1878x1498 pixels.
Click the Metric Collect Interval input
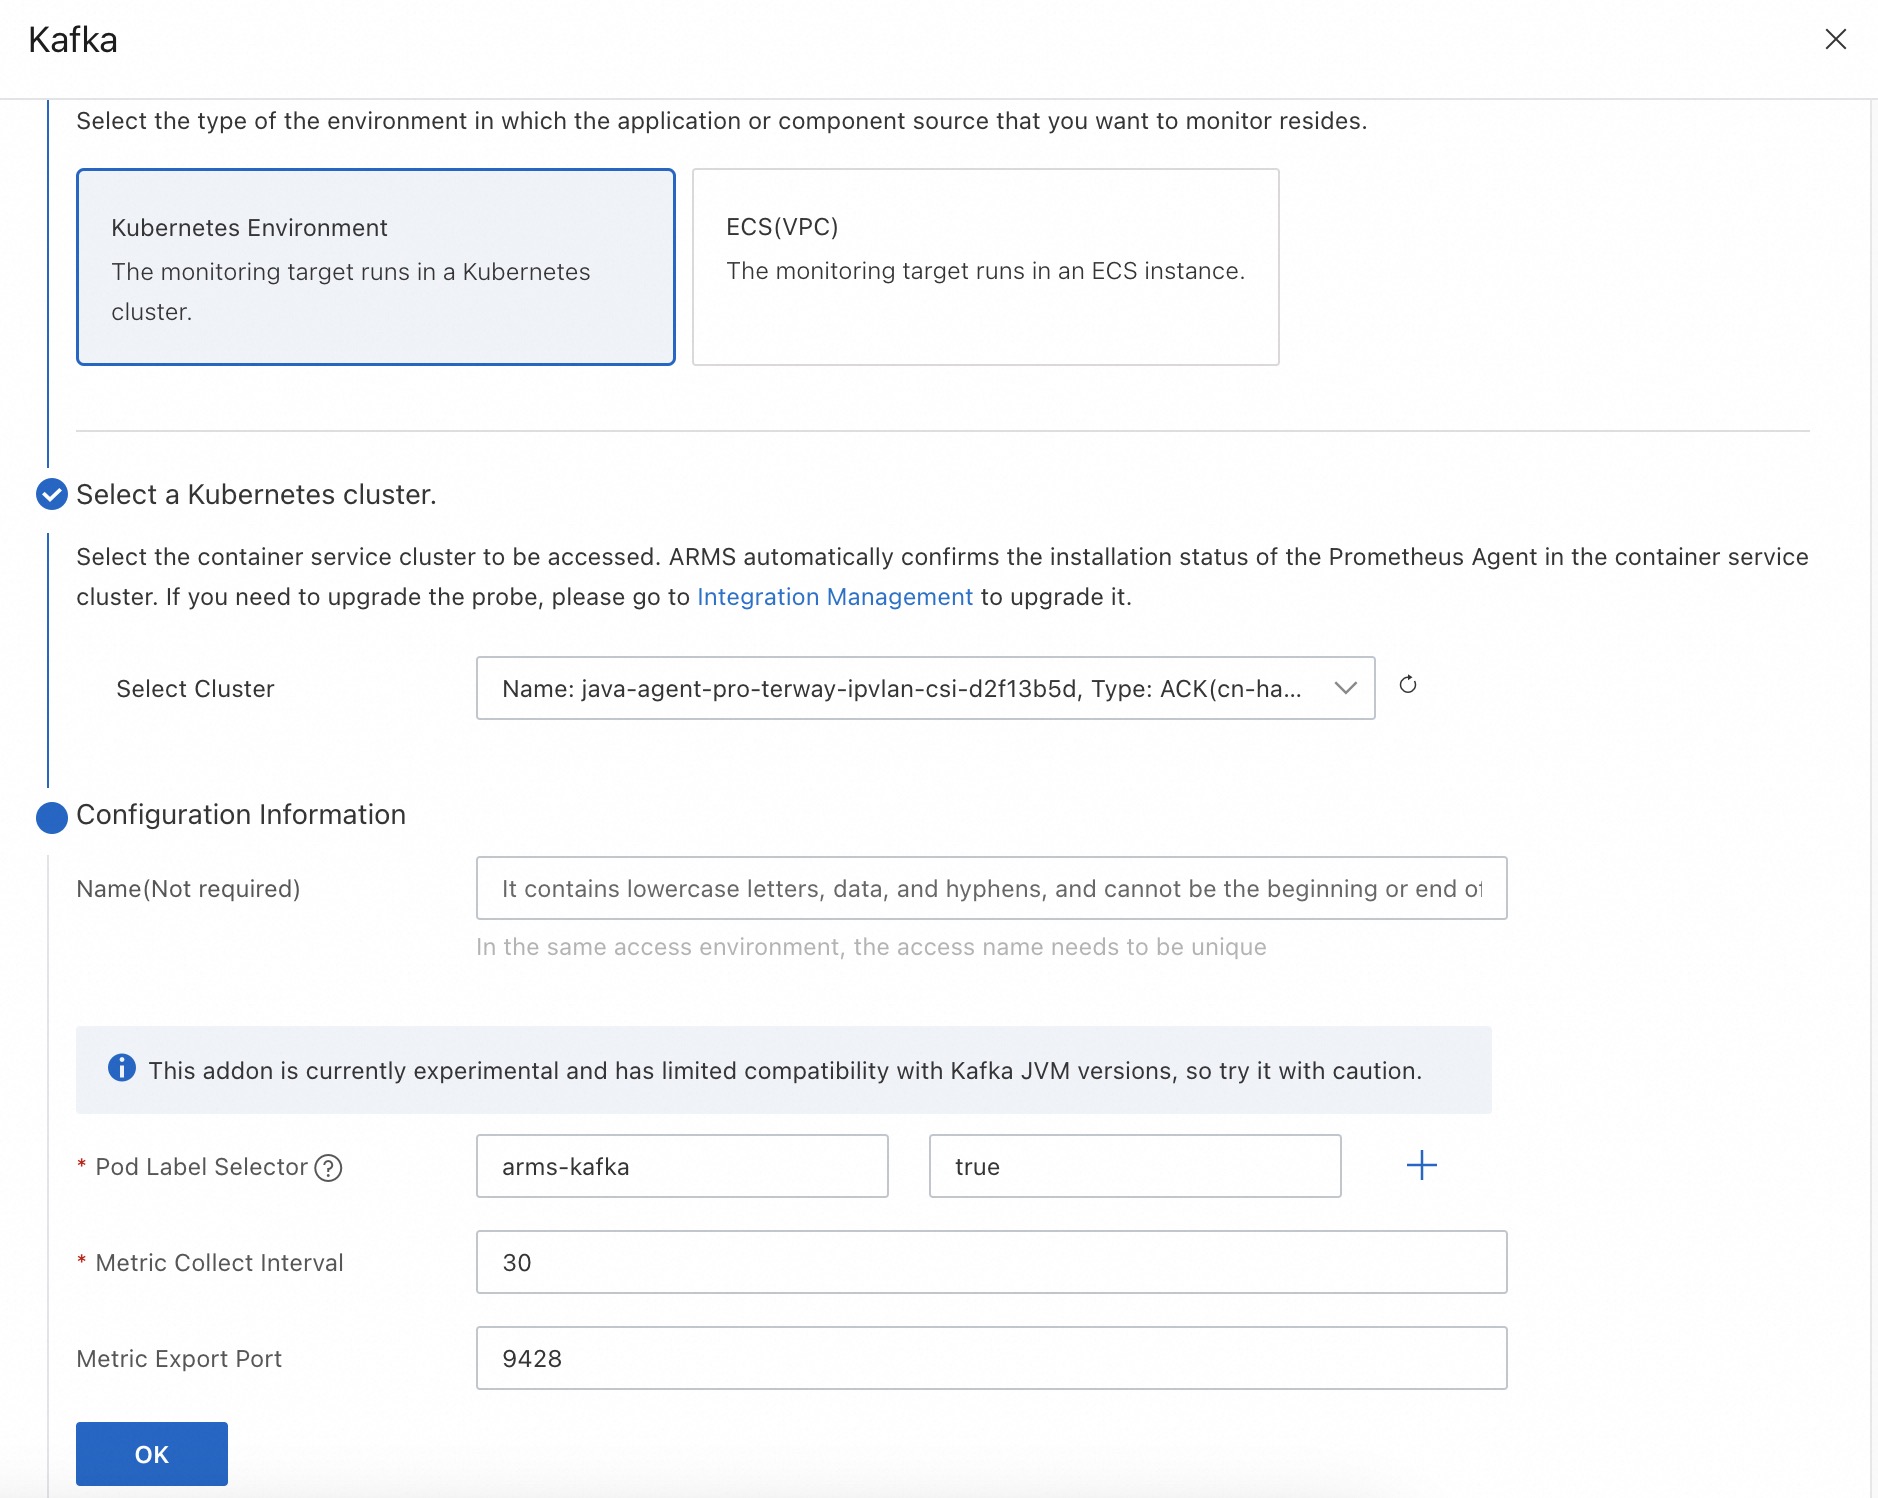click(x=990, y=1262)
